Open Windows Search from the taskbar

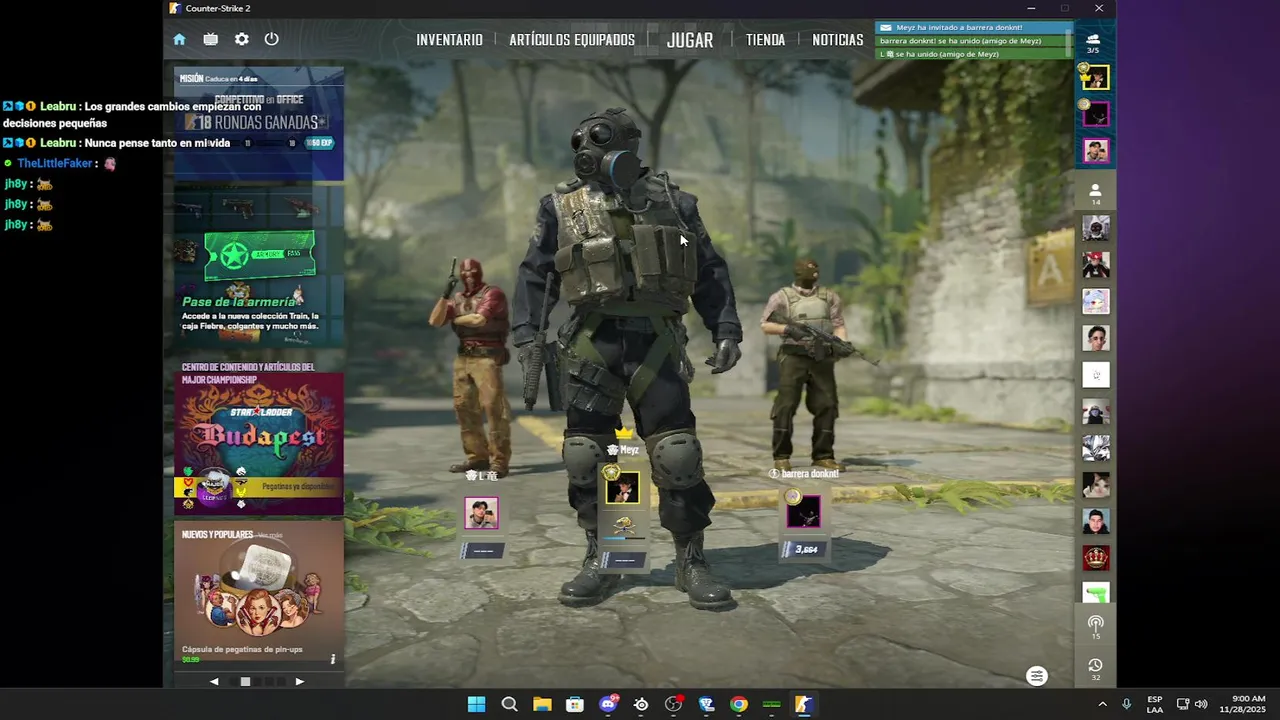[509, 704]
